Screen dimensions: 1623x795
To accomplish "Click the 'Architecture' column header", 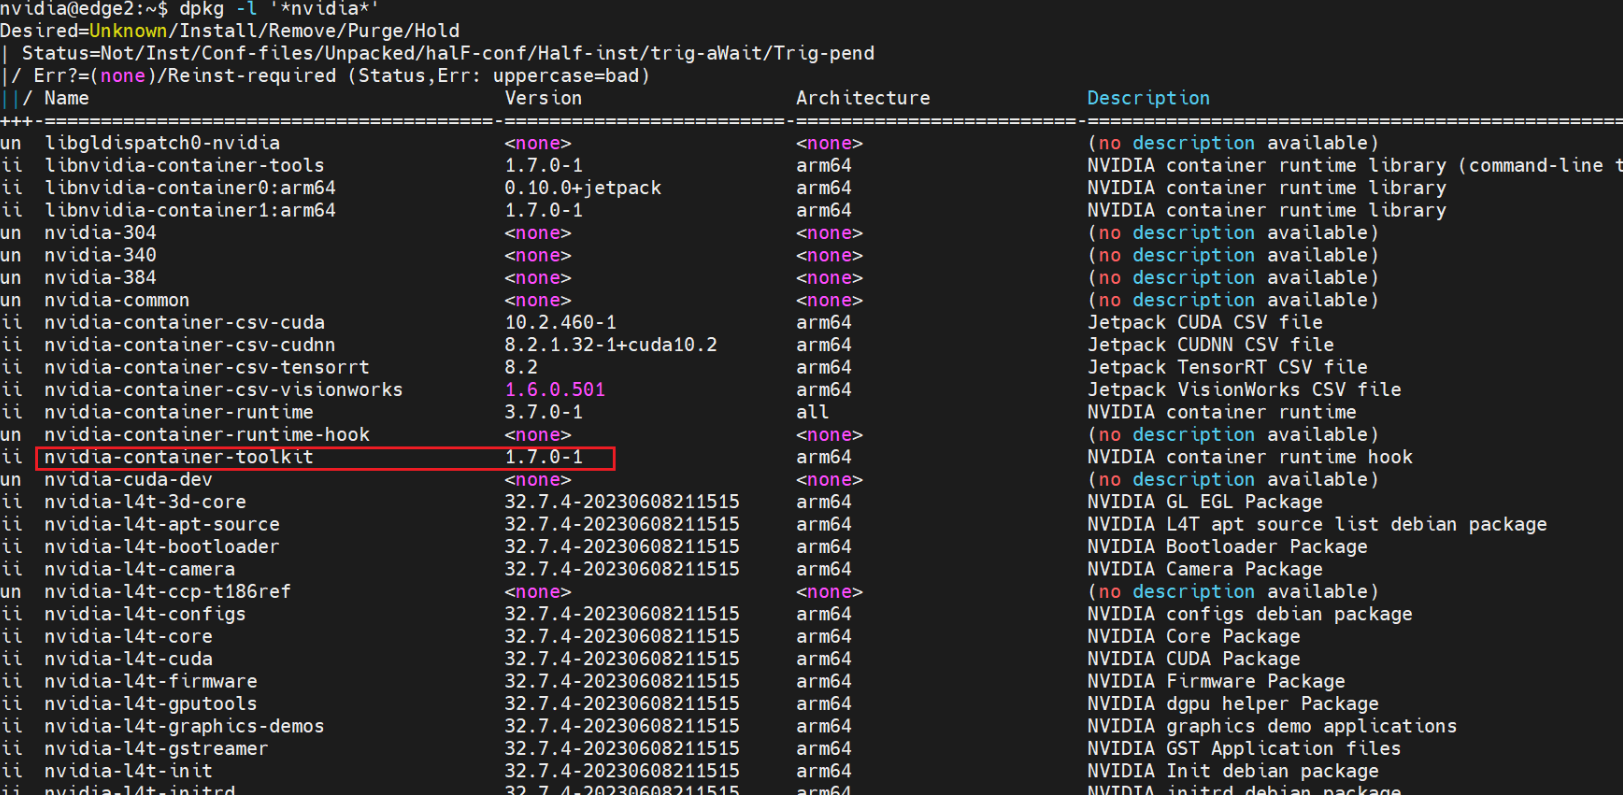I will pyautogui.click(x=863, y=98).
